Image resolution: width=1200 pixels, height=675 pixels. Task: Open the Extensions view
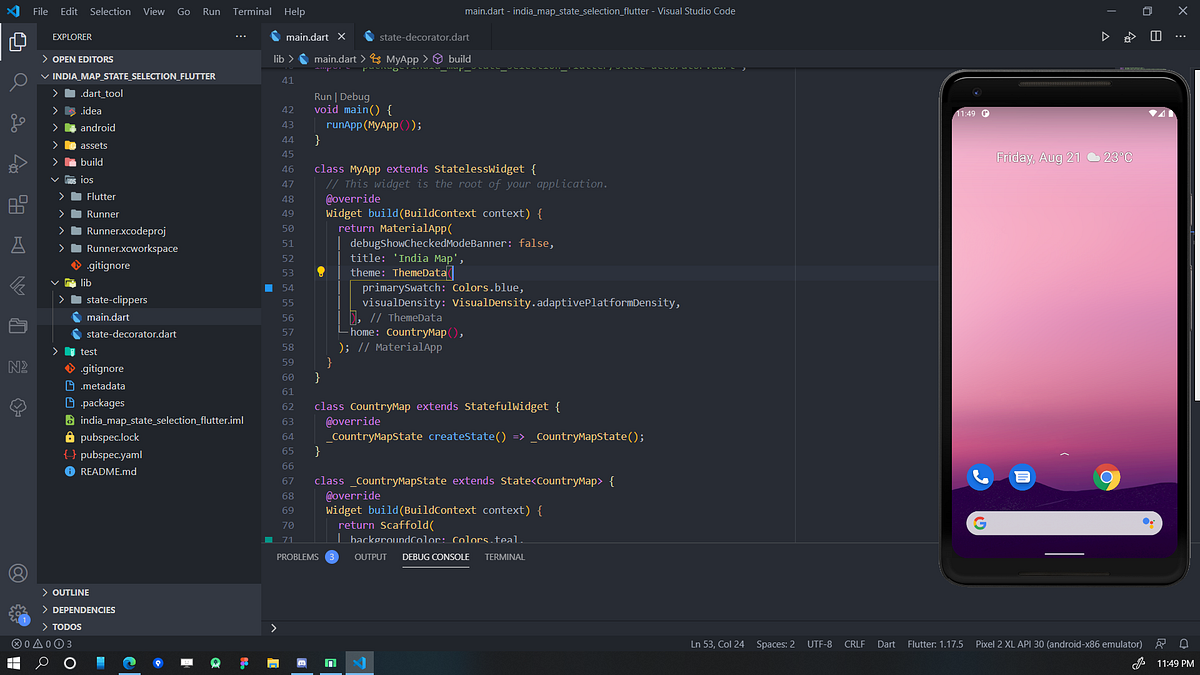click(x=18, y=204)
